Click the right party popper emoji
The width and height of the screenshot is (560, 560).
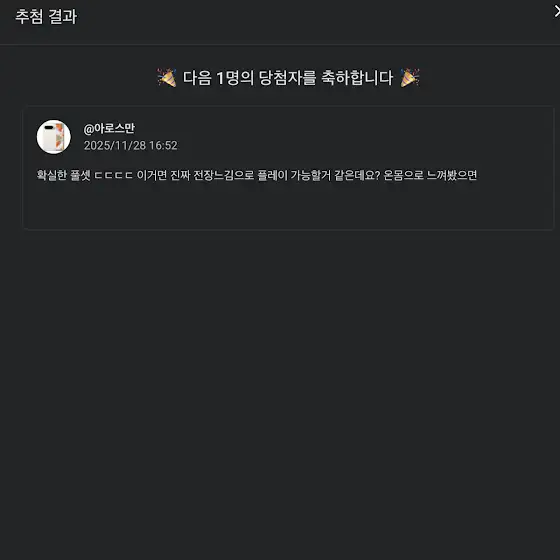(410, 78)
